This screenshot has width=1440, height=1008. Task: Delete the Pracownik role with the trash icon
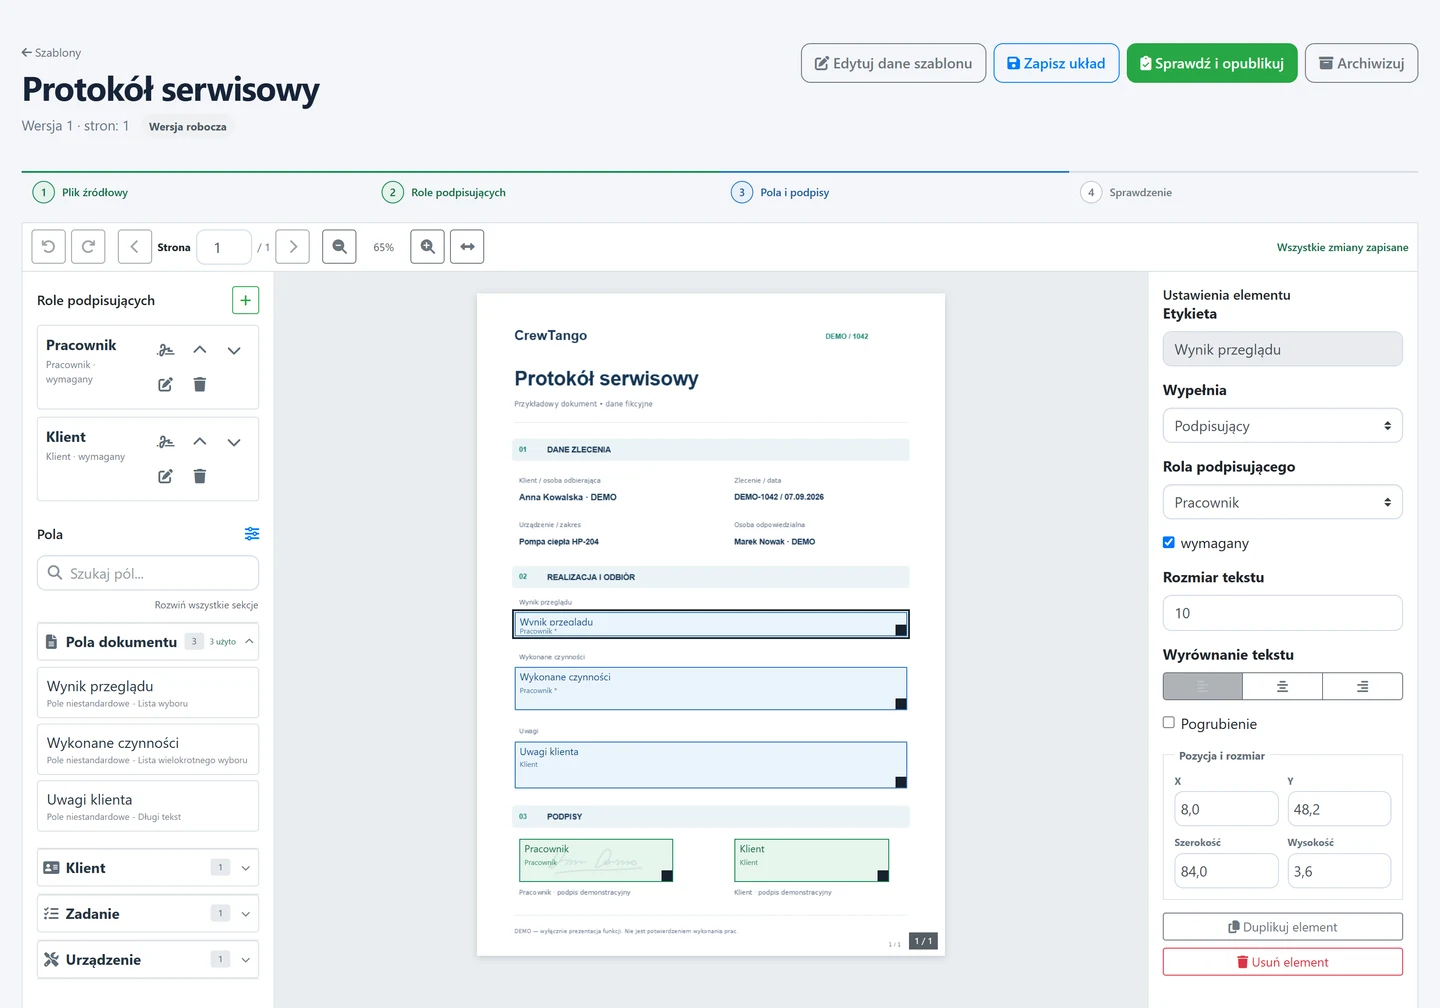tap(200, 384)
